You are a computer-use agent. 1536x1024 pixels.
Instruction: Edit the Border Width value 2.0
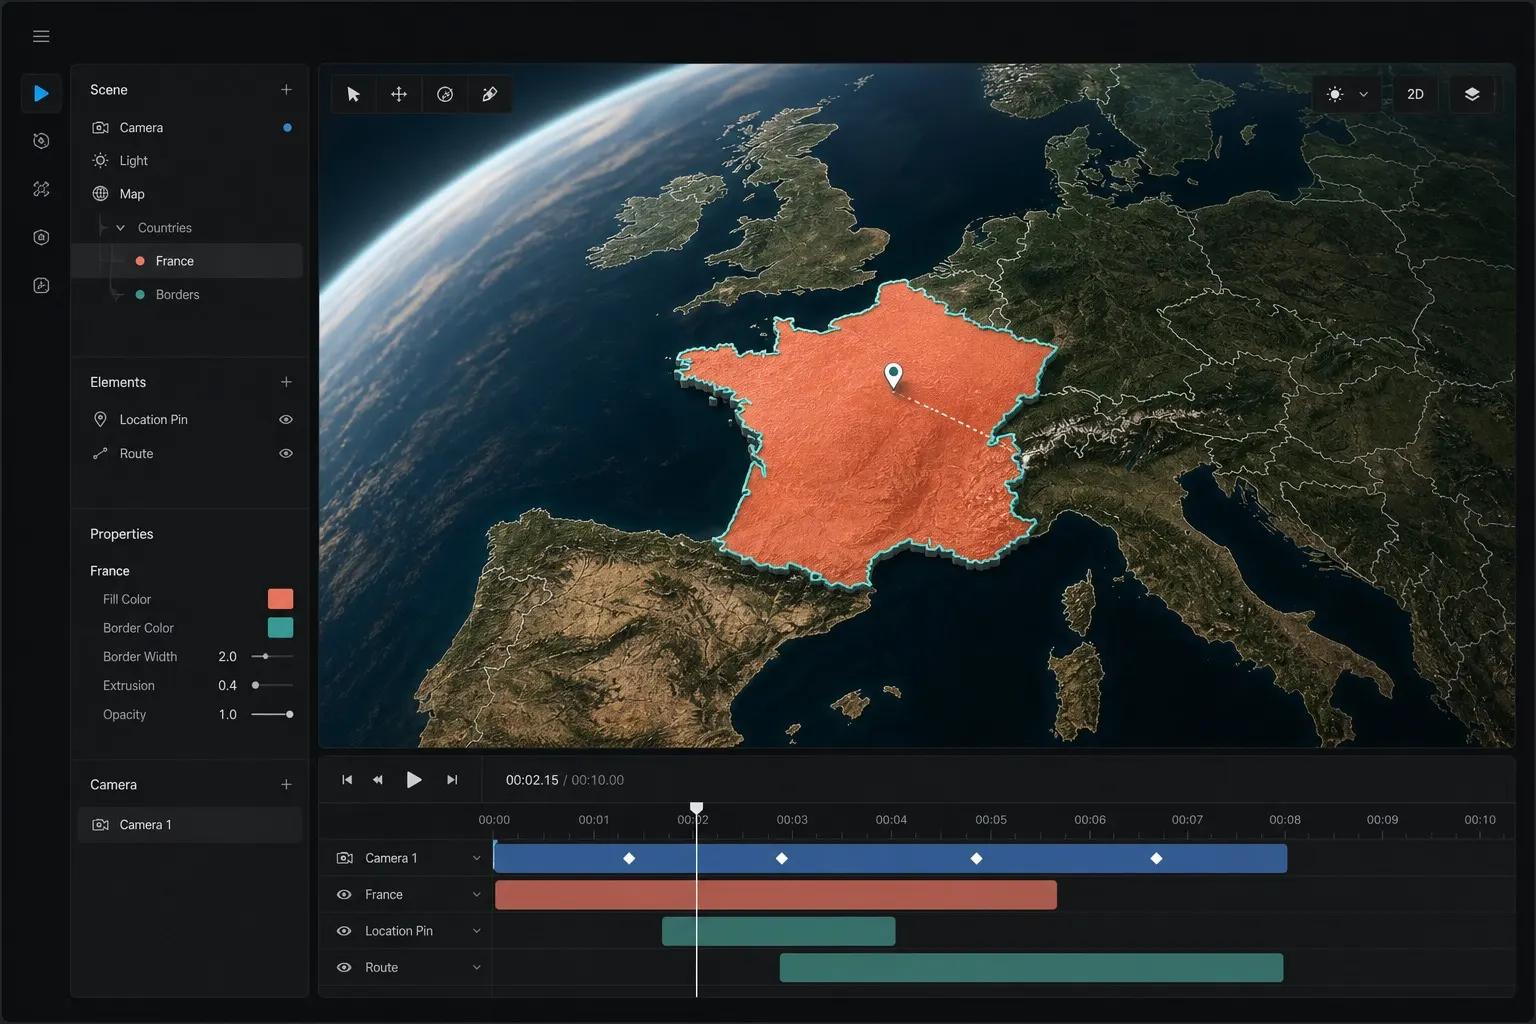[x=228, y=657]
